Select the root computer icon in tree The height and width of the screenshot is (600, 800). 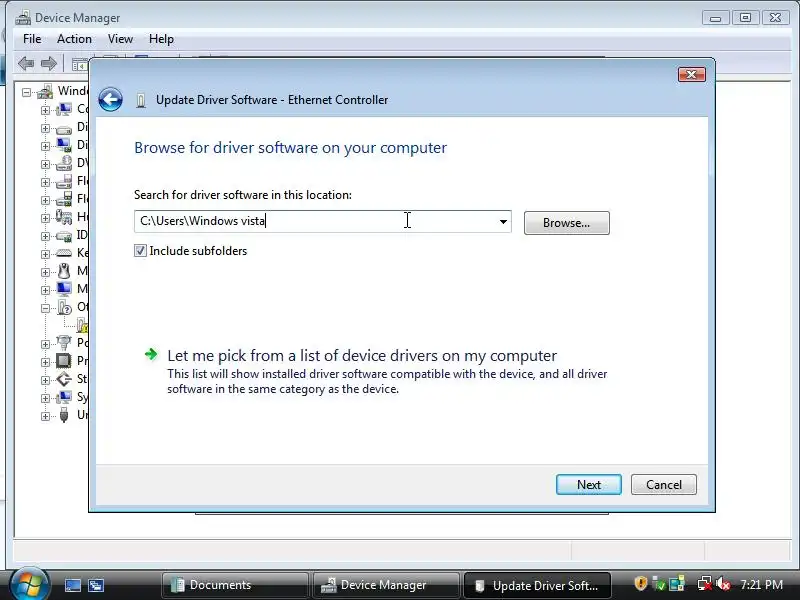tap(45, 91)
